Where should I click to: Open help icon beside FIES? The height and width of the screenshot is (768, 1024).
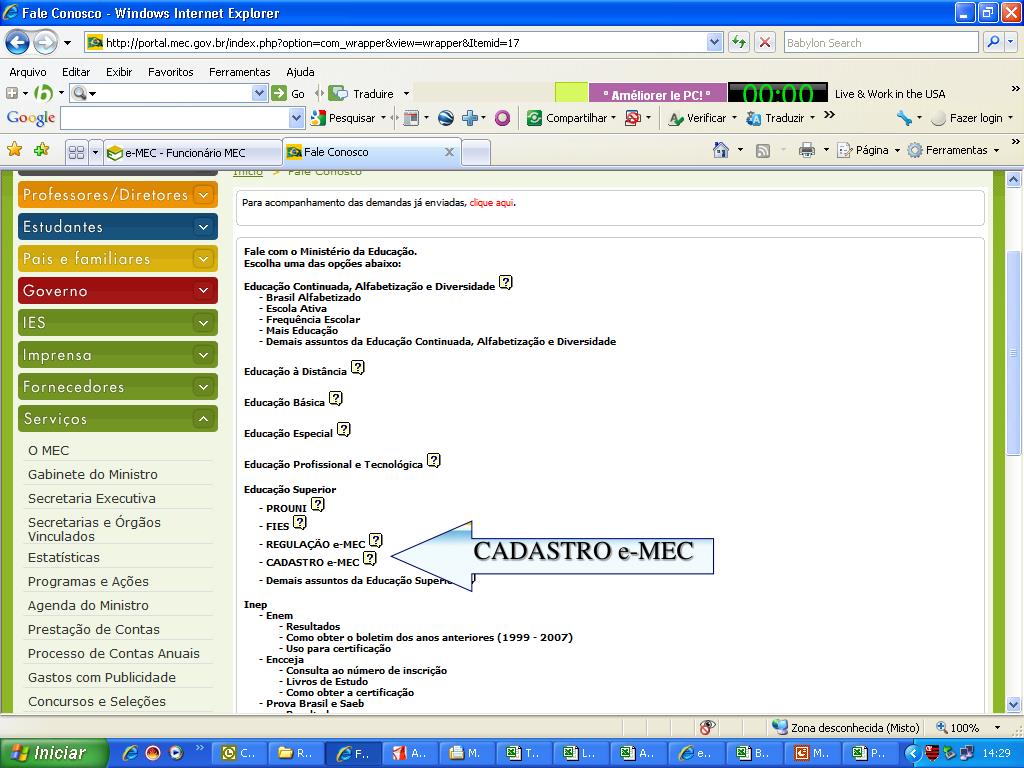point(300,522)
